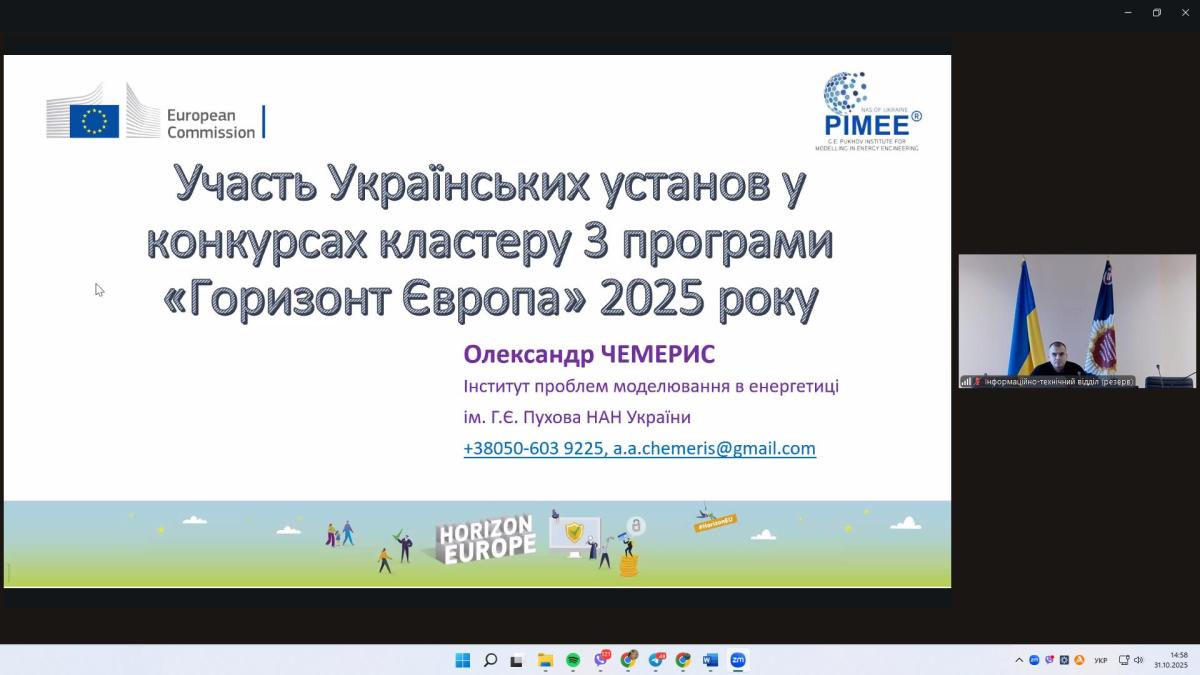Click the a.a.chemeris@gmail.com link on slide
This screenshot has height=675, width=1200.
(714, 449)
